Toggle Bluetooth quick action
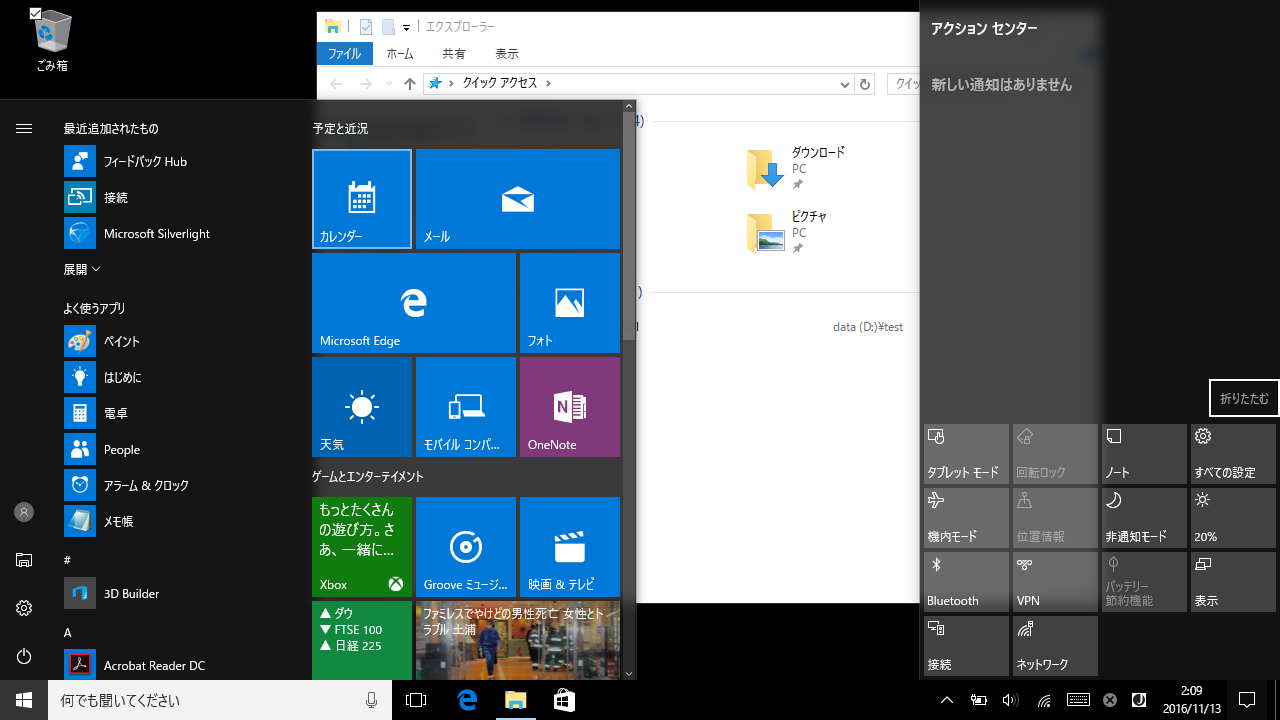Image resolution: width=1280 pixels, height=720 pixels. (965, 581)
